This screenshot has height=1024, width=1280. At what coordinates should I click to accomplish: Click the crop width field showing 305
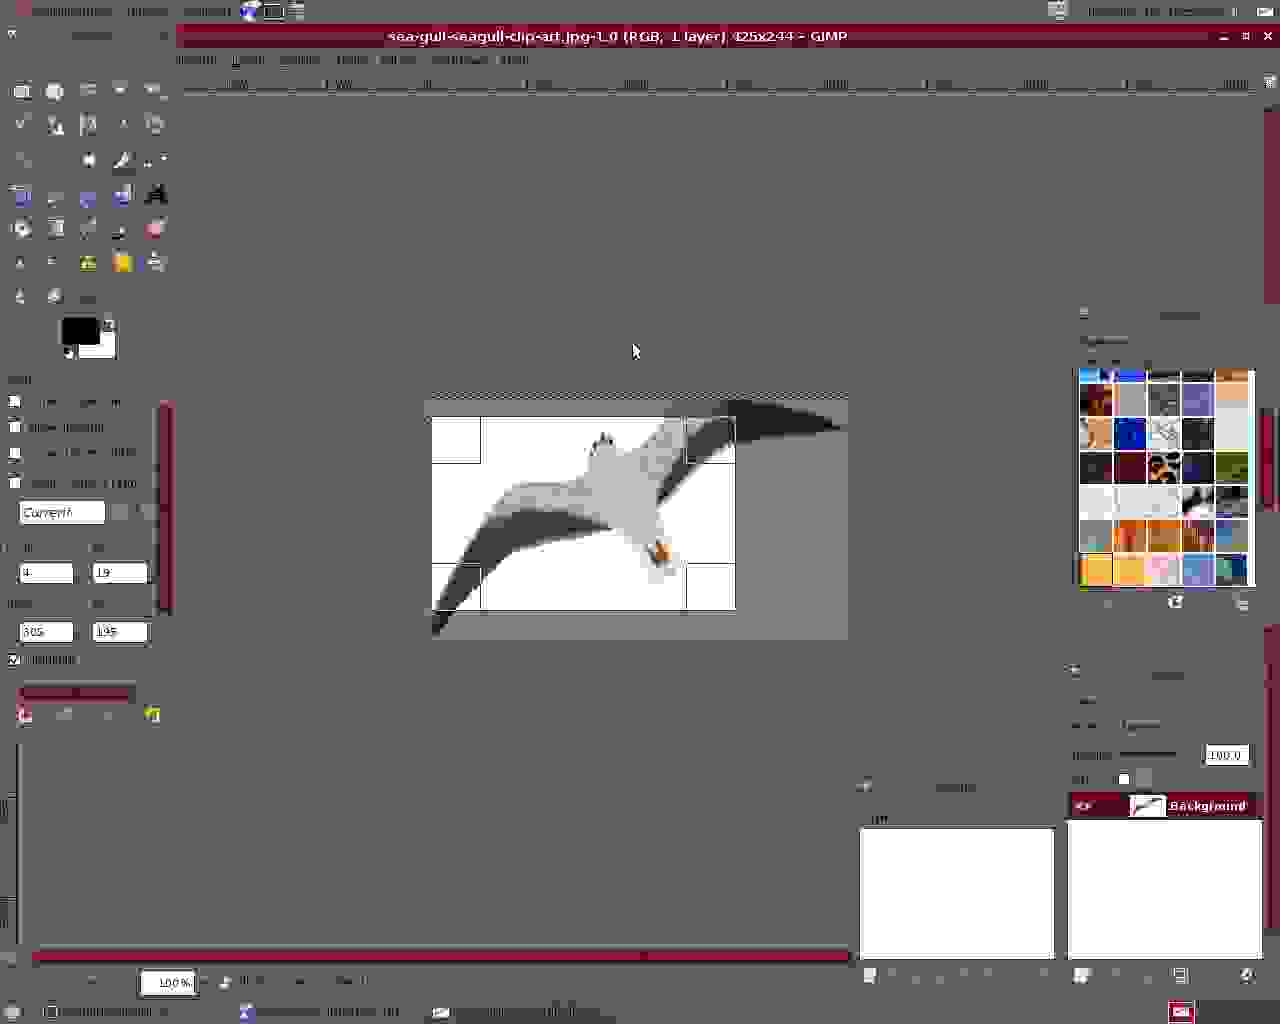pos(46,632)
